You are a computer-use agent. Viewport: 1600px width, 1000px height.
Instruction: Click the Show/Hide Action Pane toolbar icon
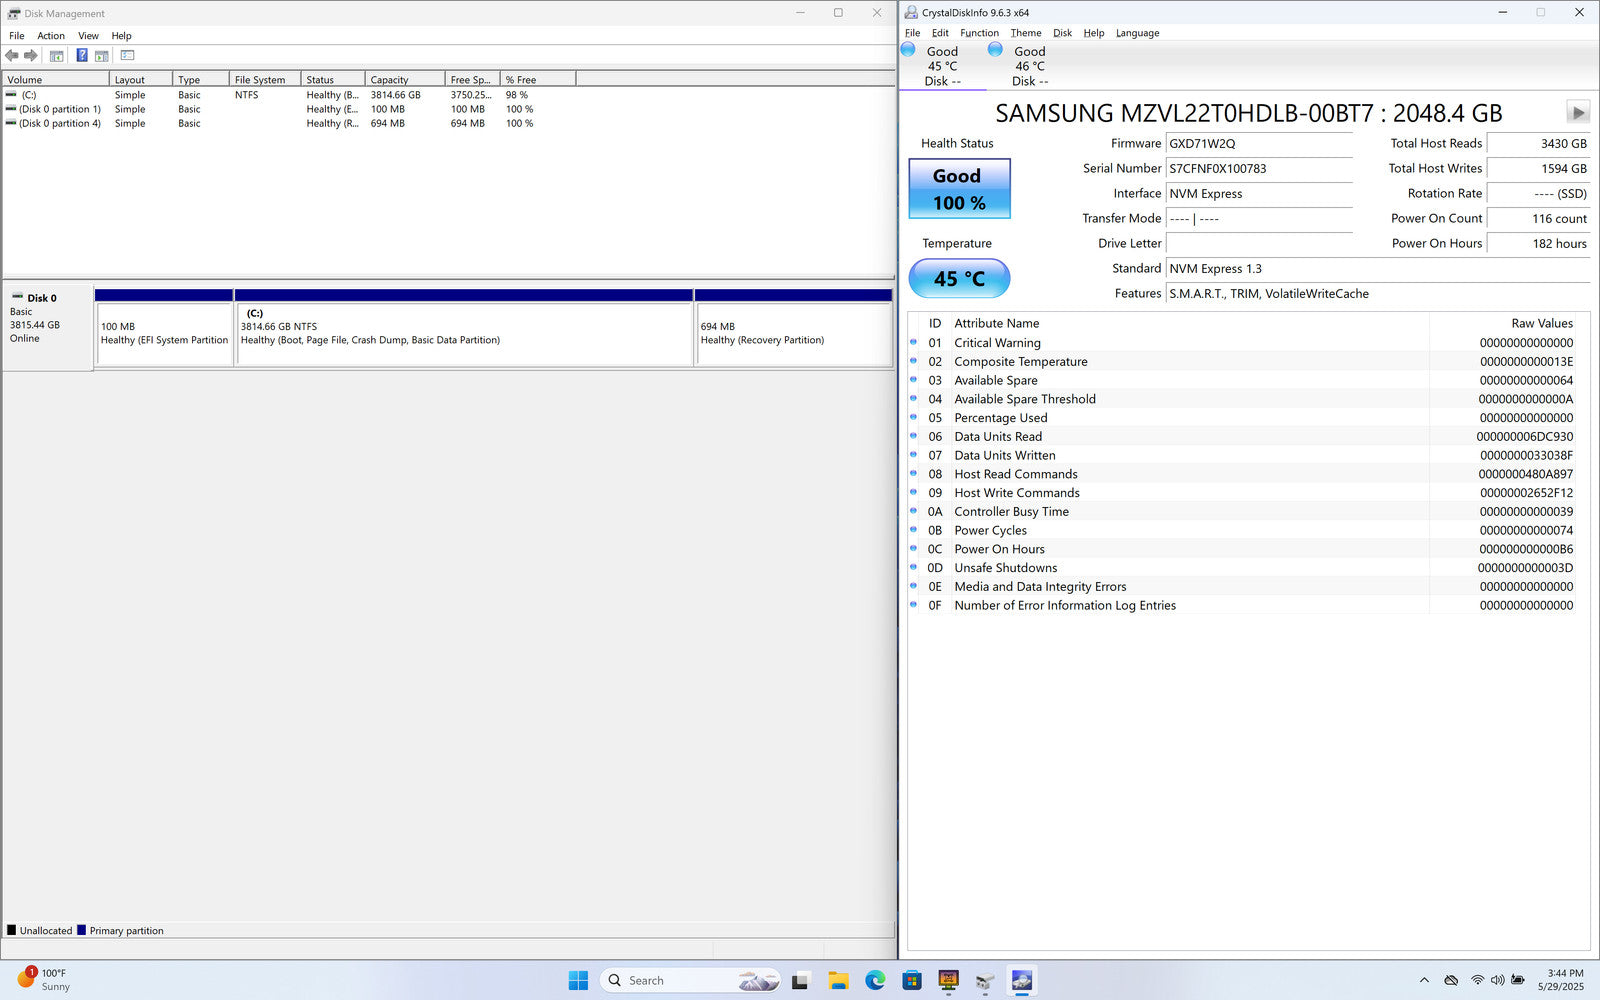[x=102, y=56]
